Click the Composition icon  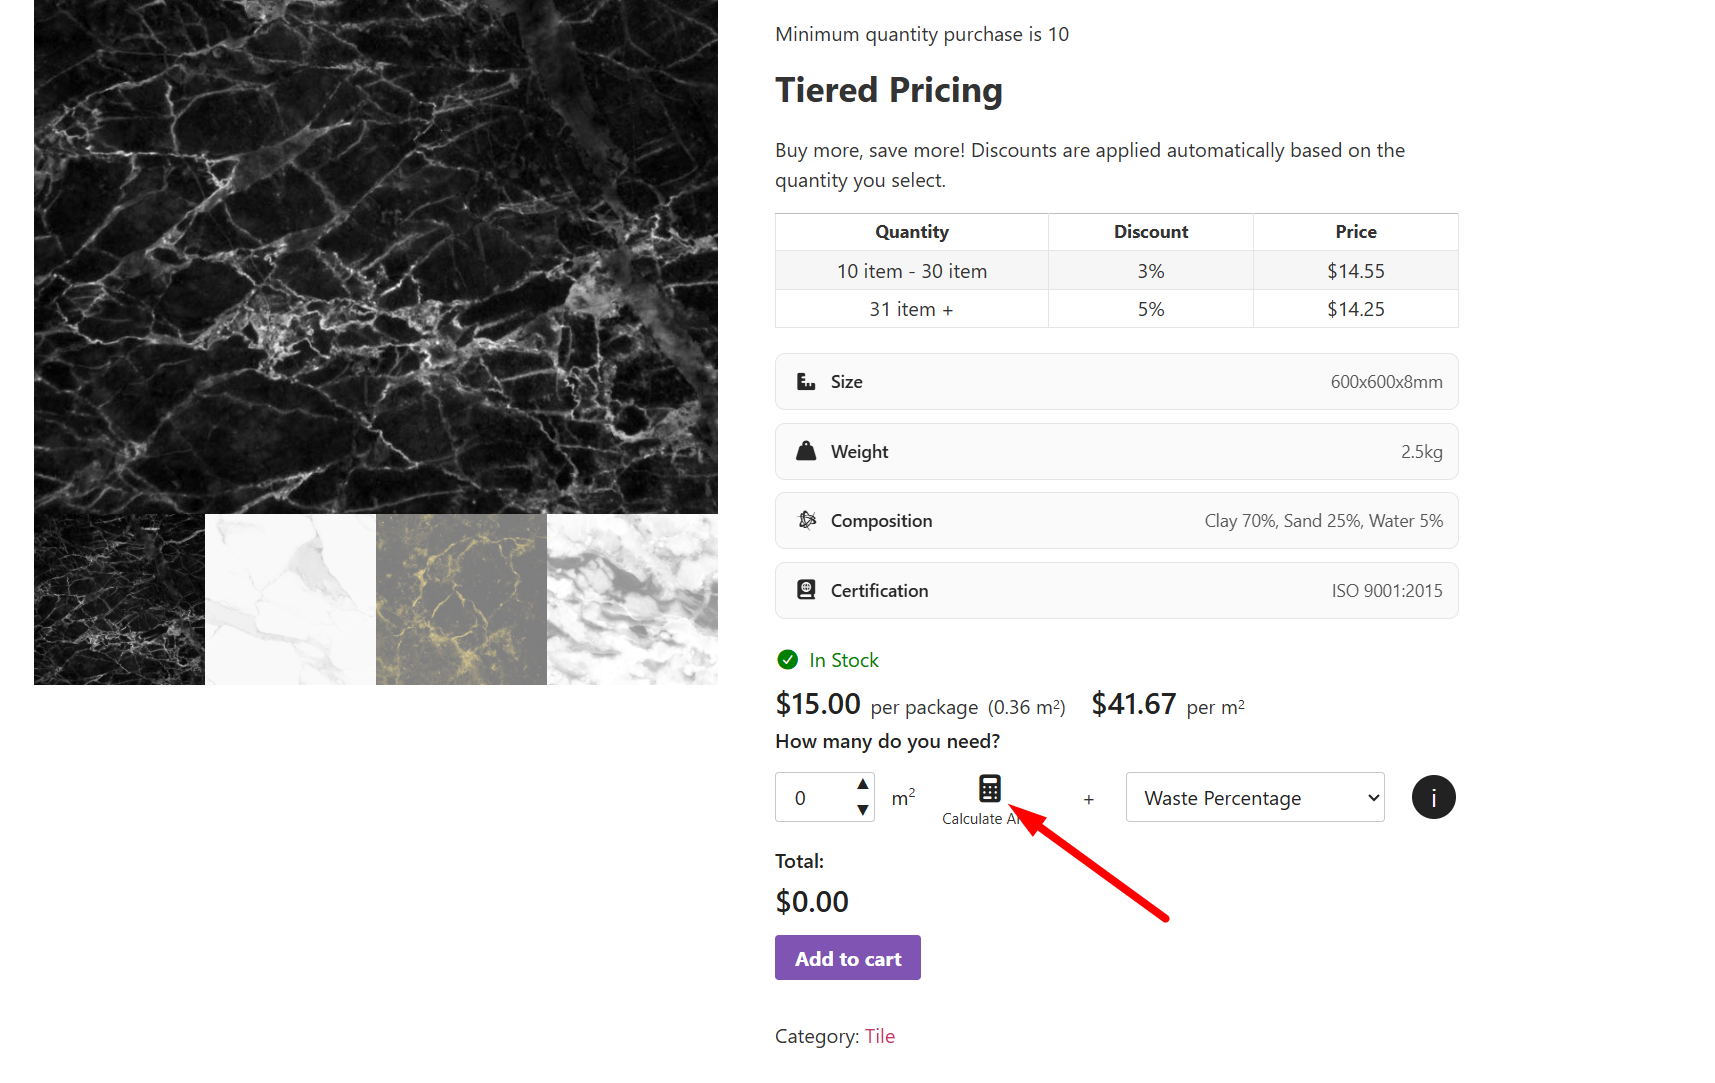[x=807, y=520]
